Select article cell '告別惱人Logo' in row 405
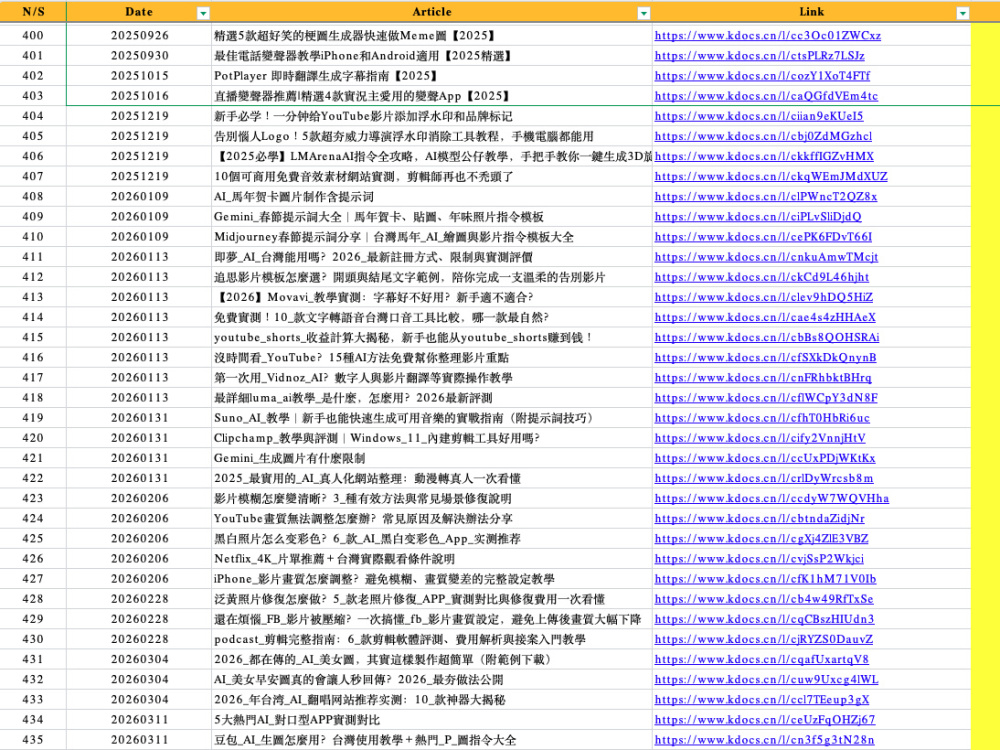 432,136
